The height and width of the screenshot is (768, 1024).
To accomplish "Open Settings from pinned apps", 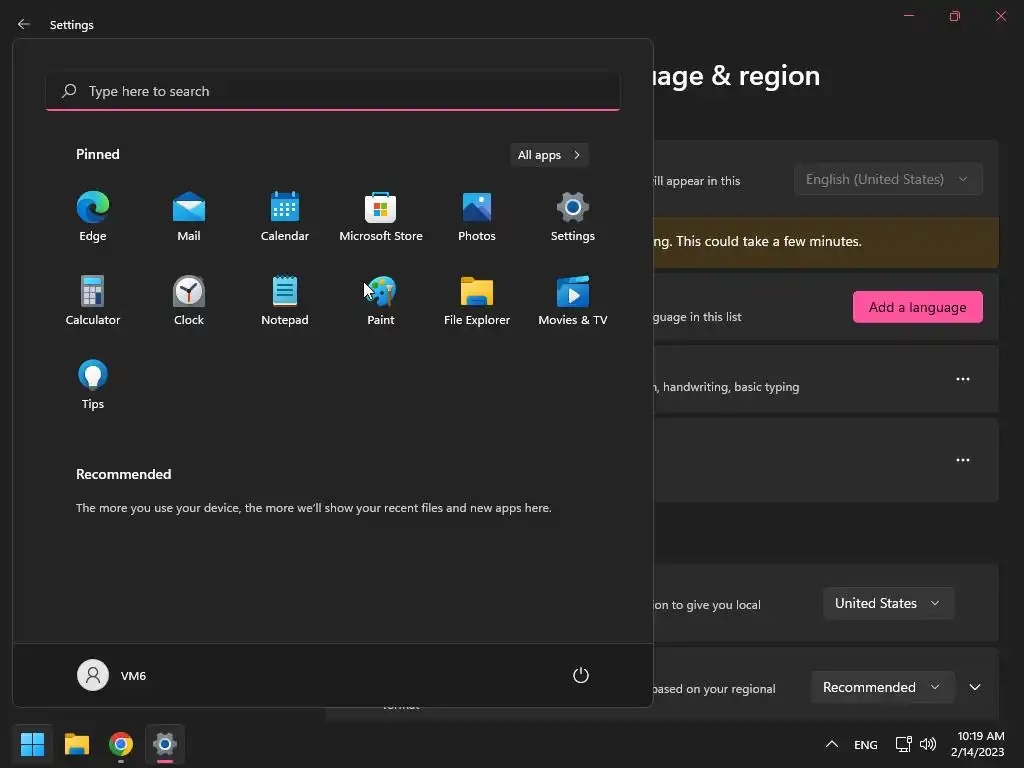I will pyautogui.click(x=573, y=217).
